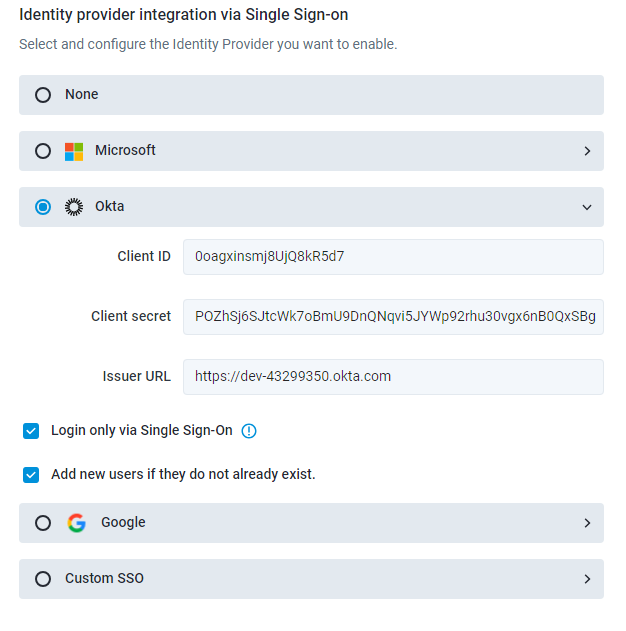Toggle Add new users checkbox

(31, 475)
